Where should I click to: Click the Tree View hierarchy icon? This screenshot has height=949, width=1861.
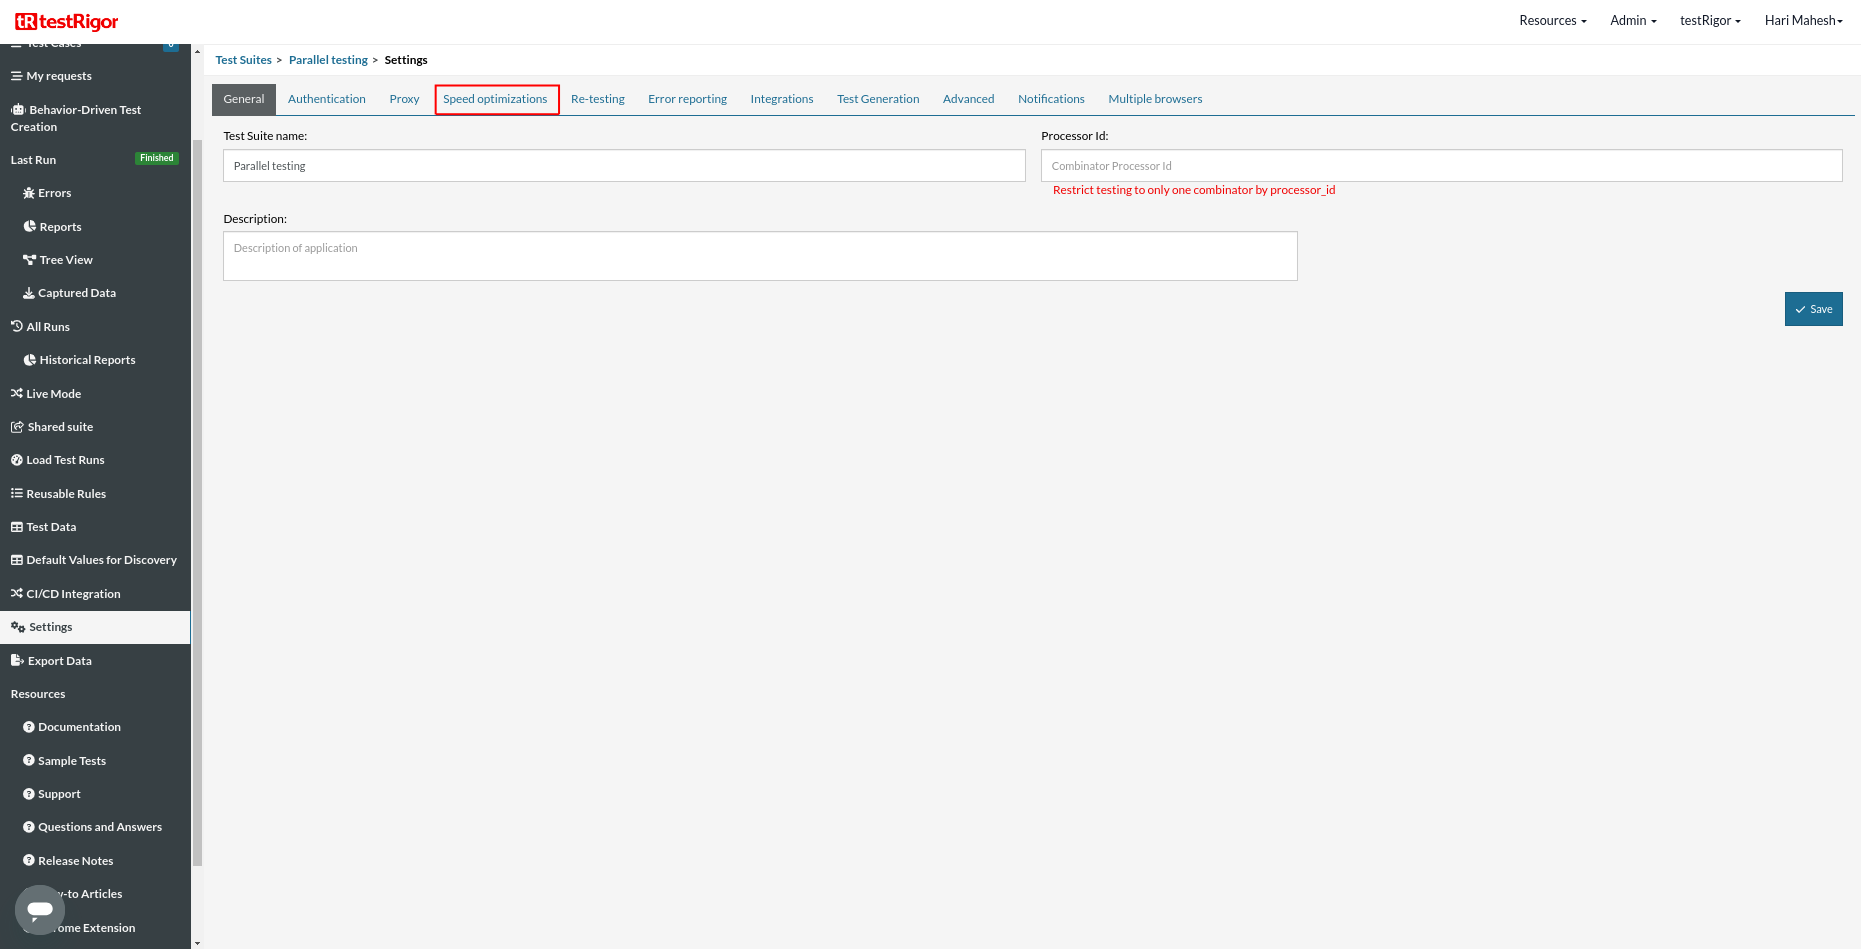tap(30, 260)
